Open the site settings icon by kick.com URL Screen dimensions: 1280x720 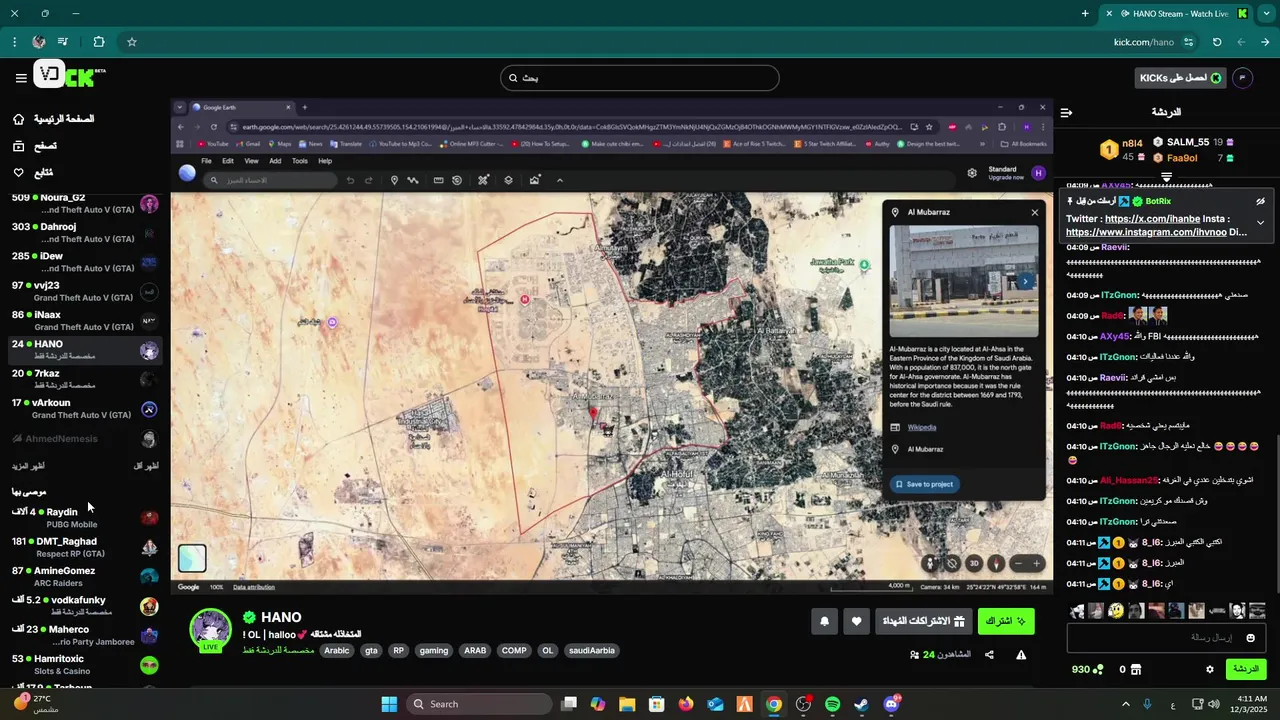1188,42
